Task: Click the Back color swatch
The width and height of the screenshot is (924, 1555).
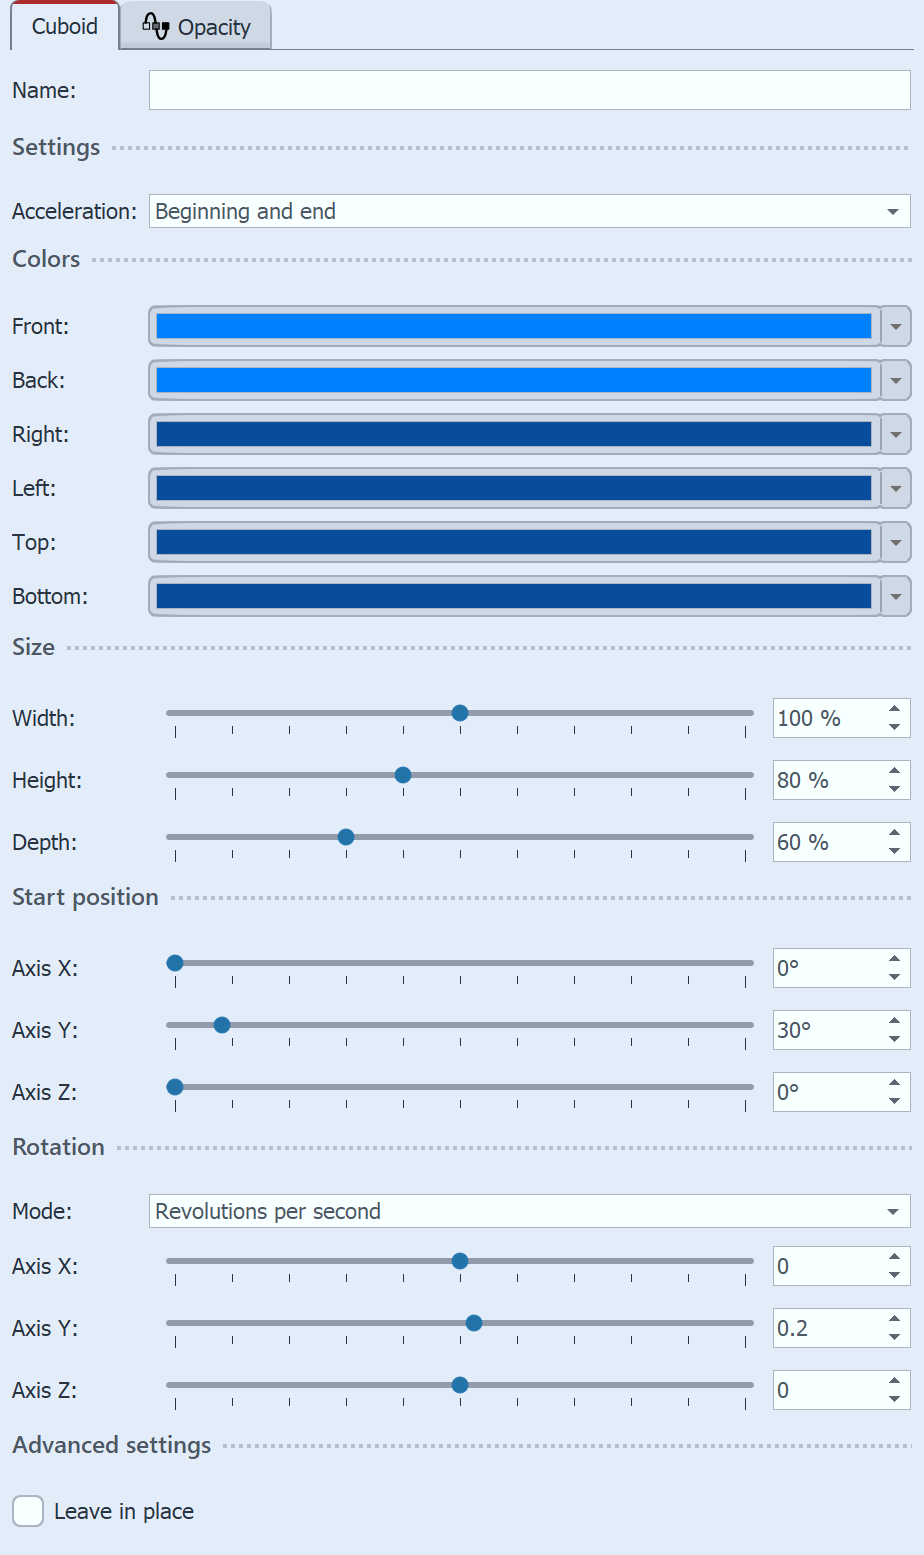Action: point(513,380)
